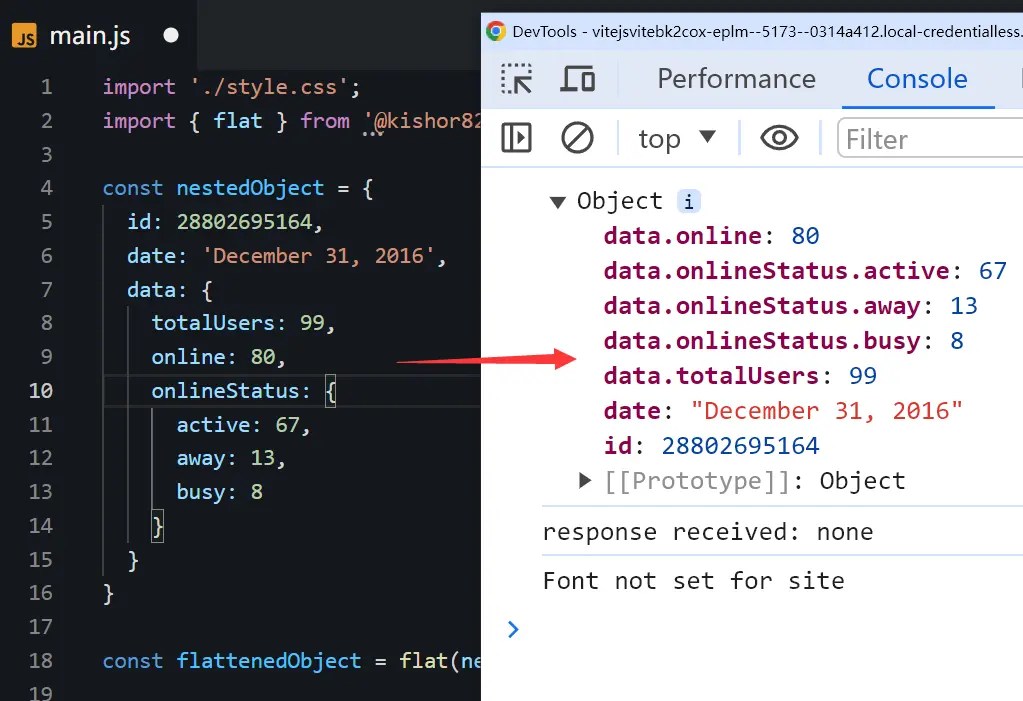Toggle the blue prompt chevron in console
Screen dimensions: 1023x701
click(x=513, y=630)
